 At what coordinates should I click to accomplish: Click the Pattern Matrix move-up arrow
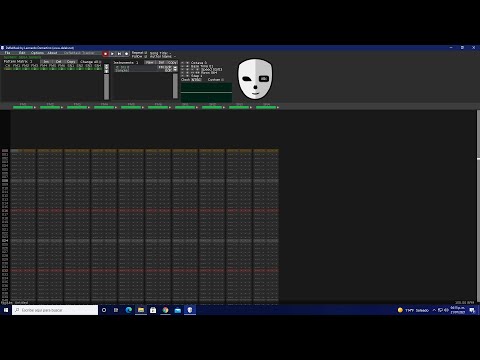106,66
